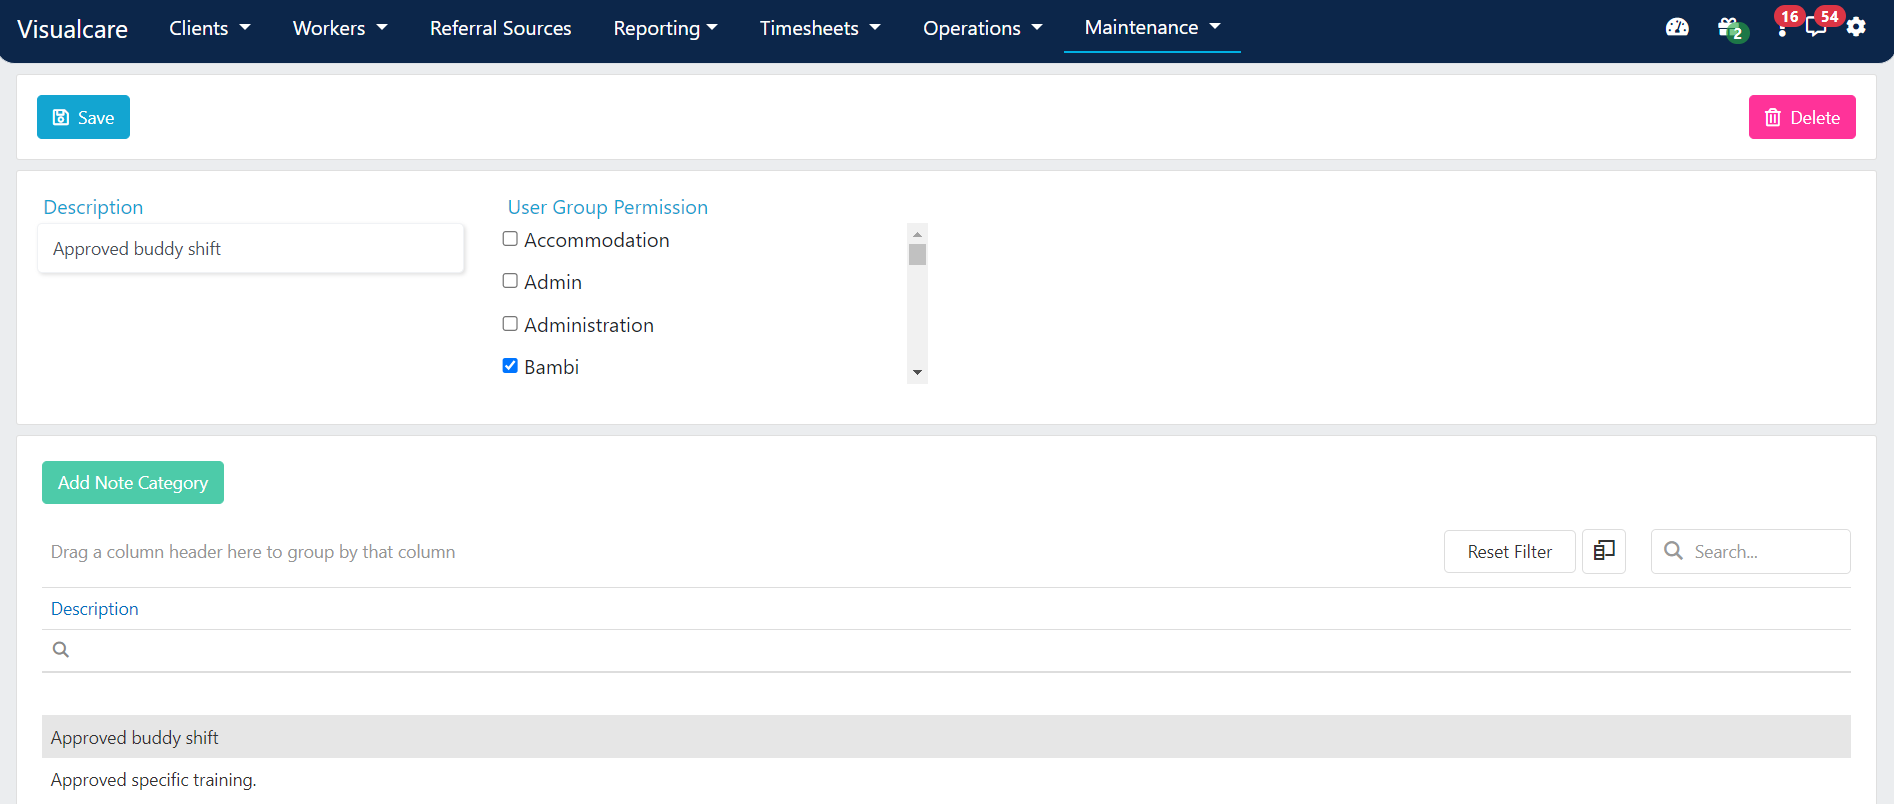Save the note type
1894x804 pixels.
(x=83, y=117)
